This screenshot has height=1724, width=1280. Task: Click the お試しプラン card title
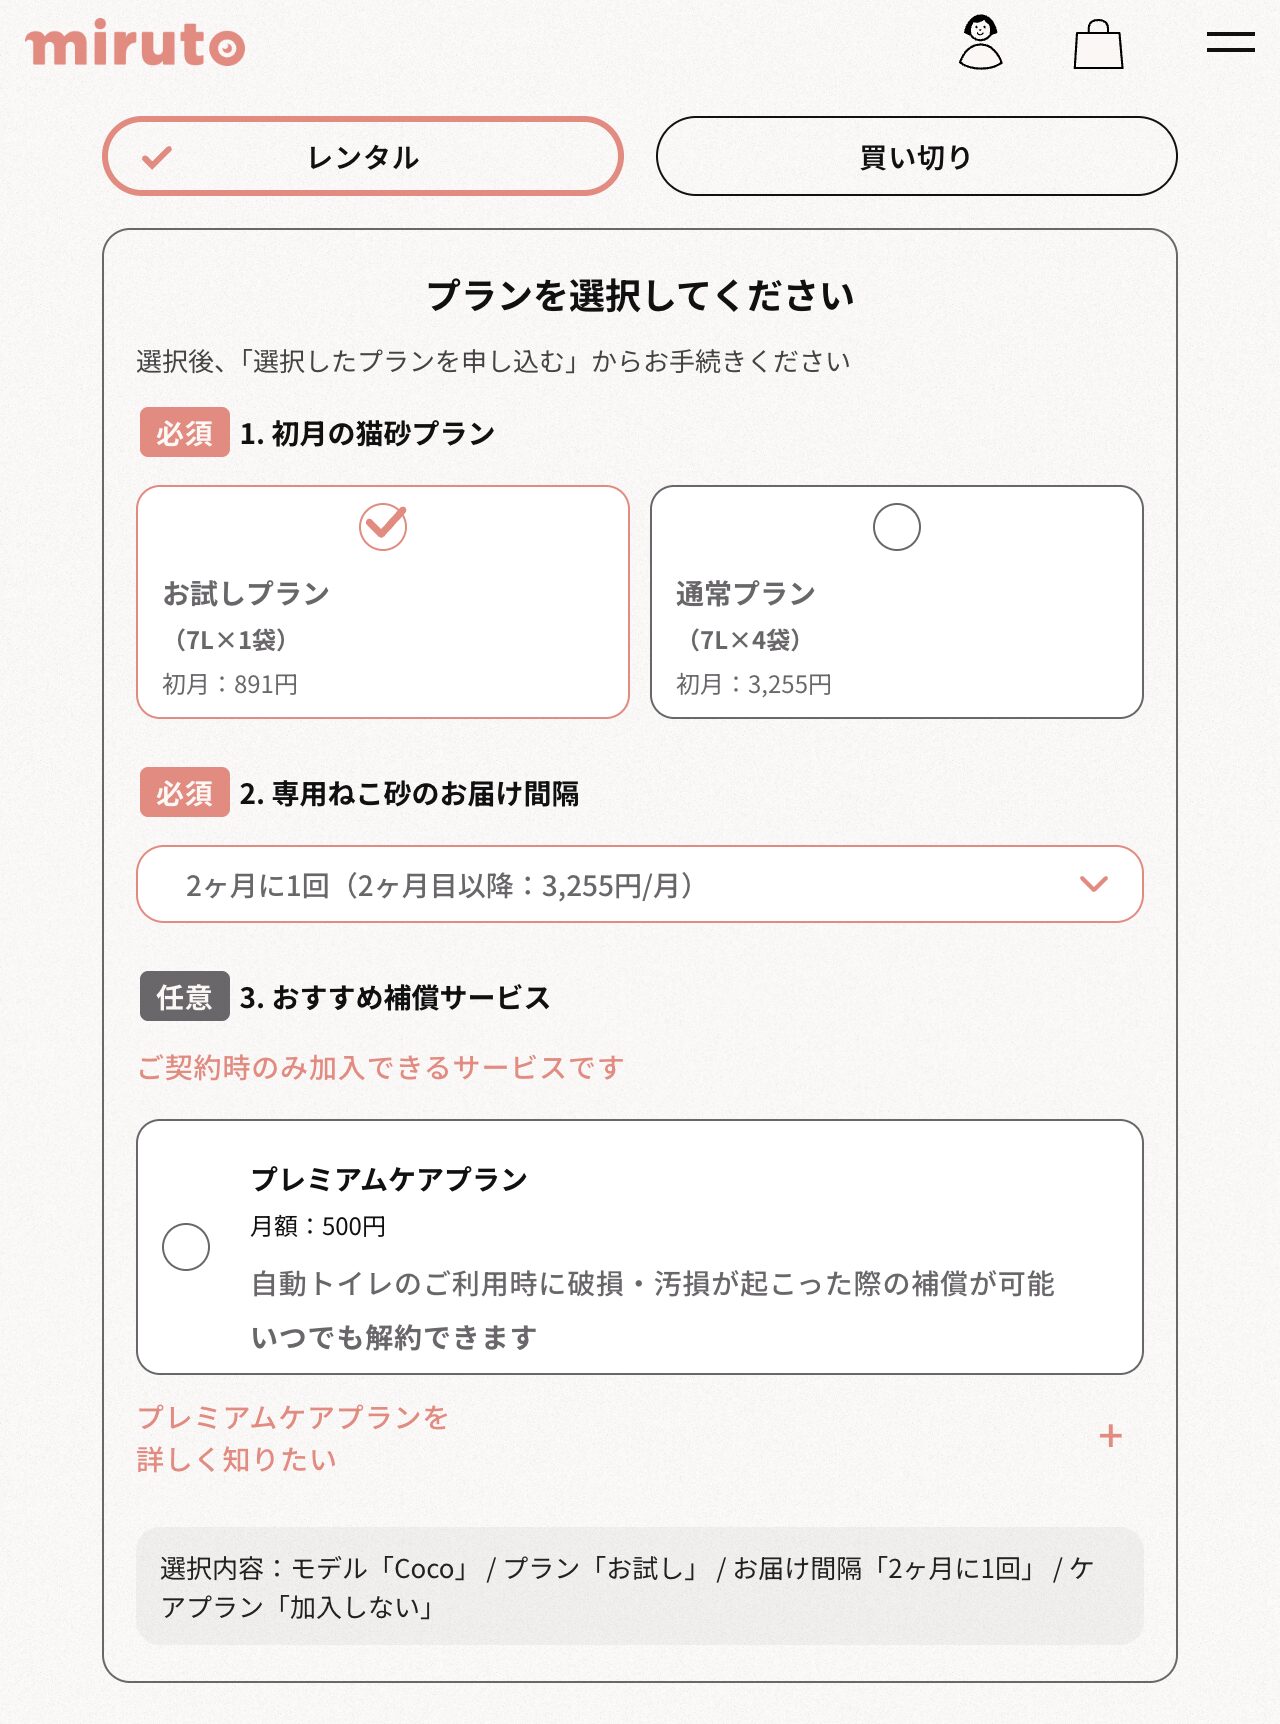[246, 594]
